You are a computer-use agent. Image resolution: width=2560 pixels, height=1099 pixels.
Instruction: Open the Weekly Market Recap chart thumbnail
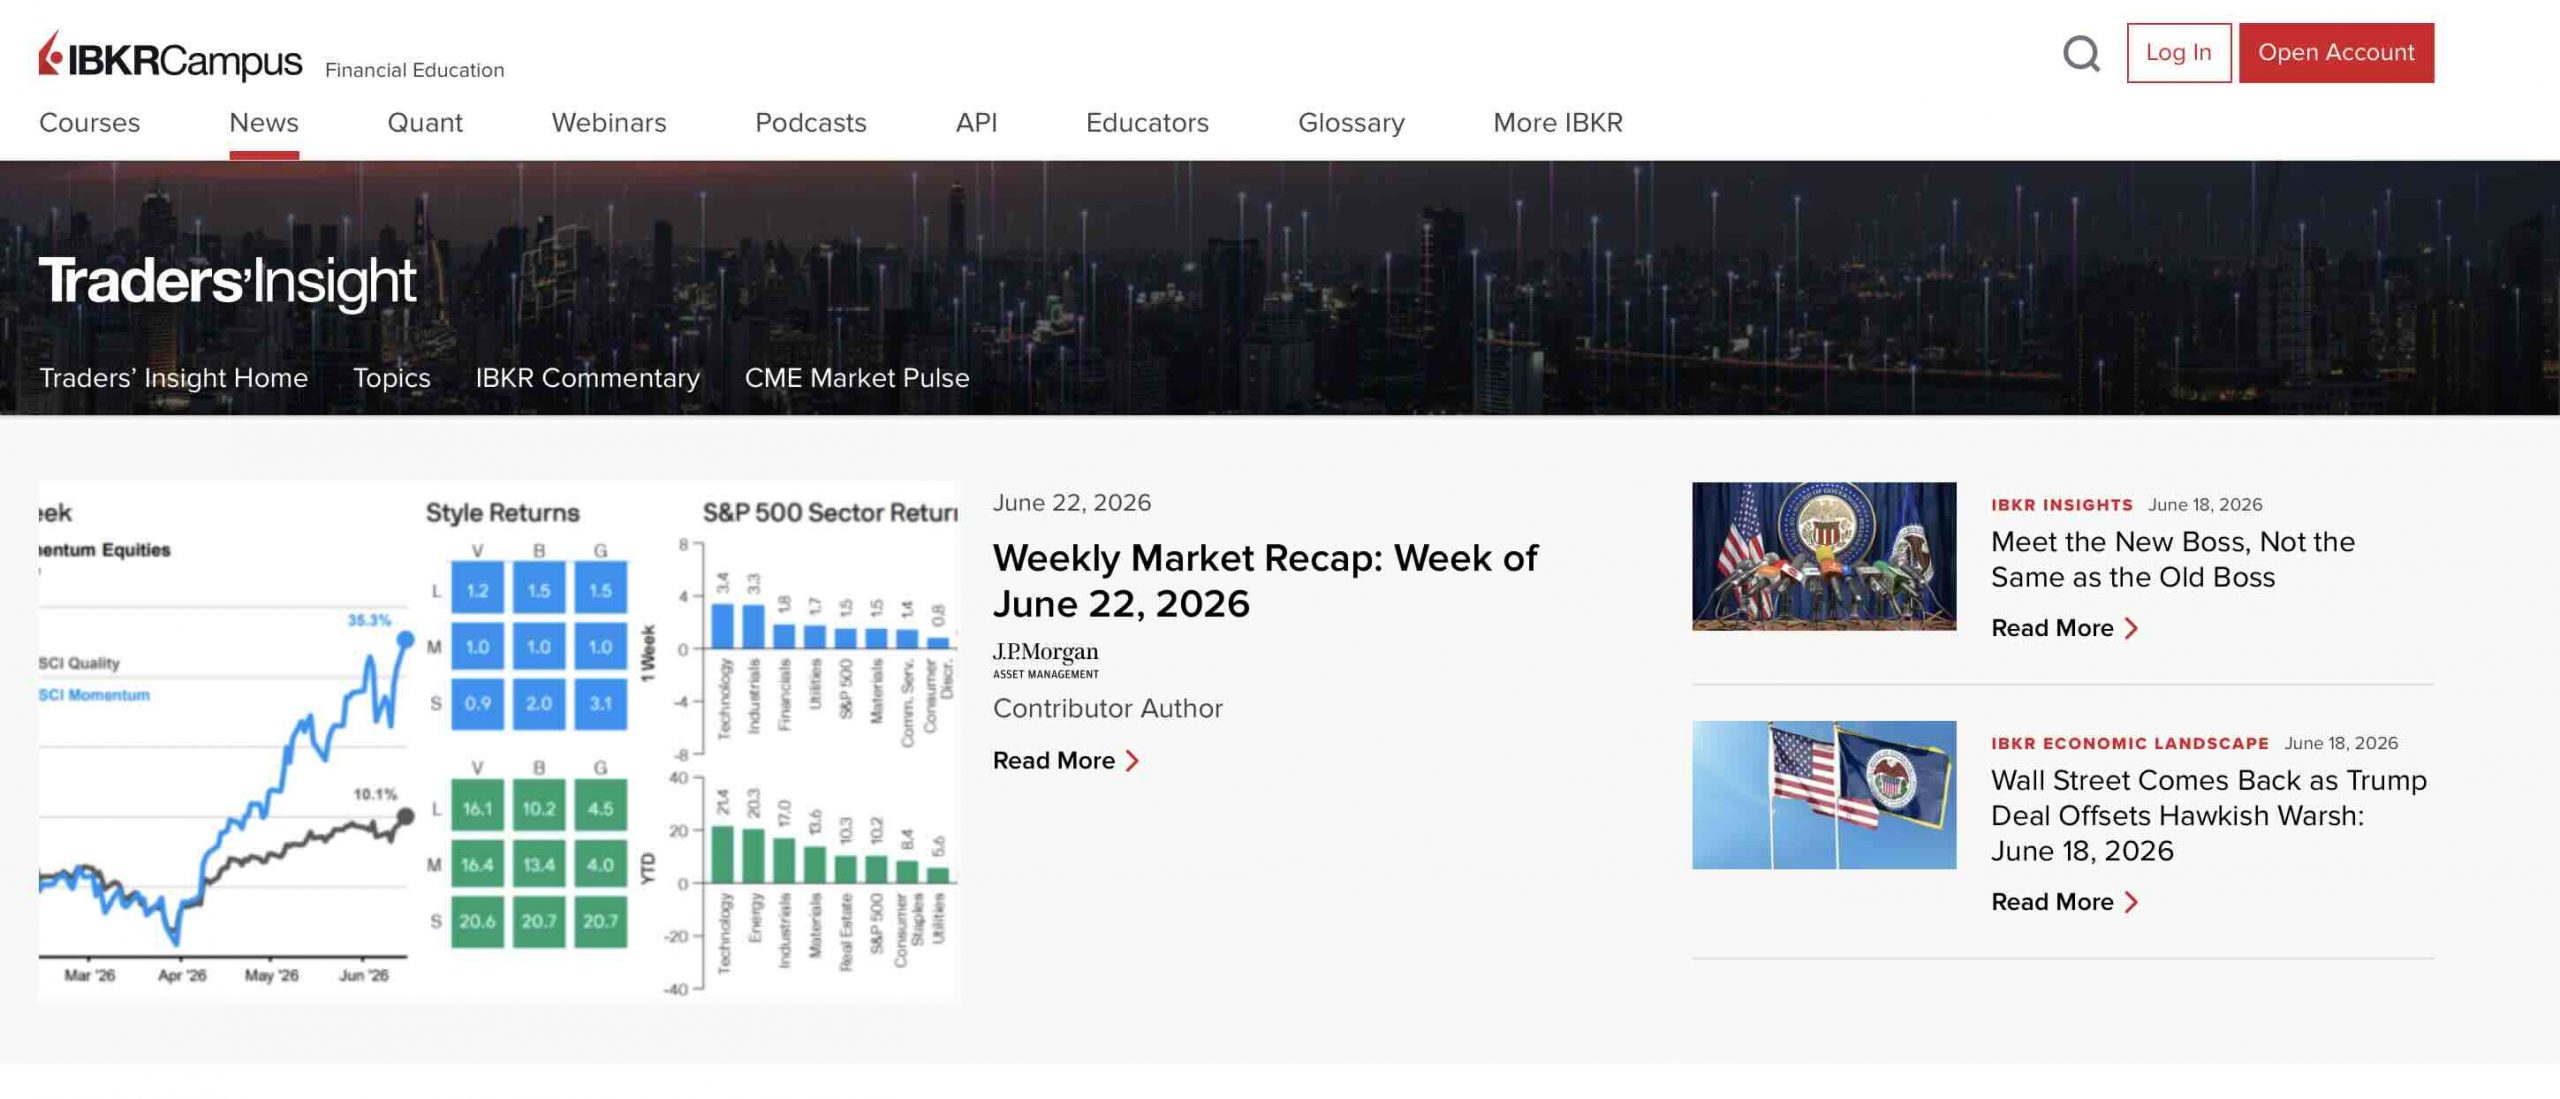point(499,742)
